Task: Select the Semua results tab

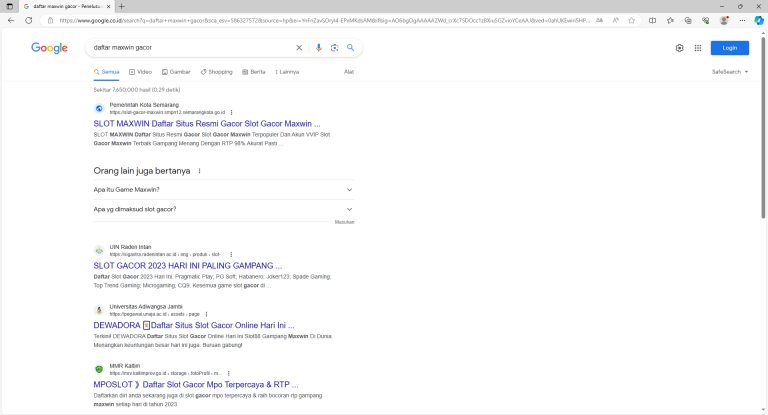Action: click(106, 72)
